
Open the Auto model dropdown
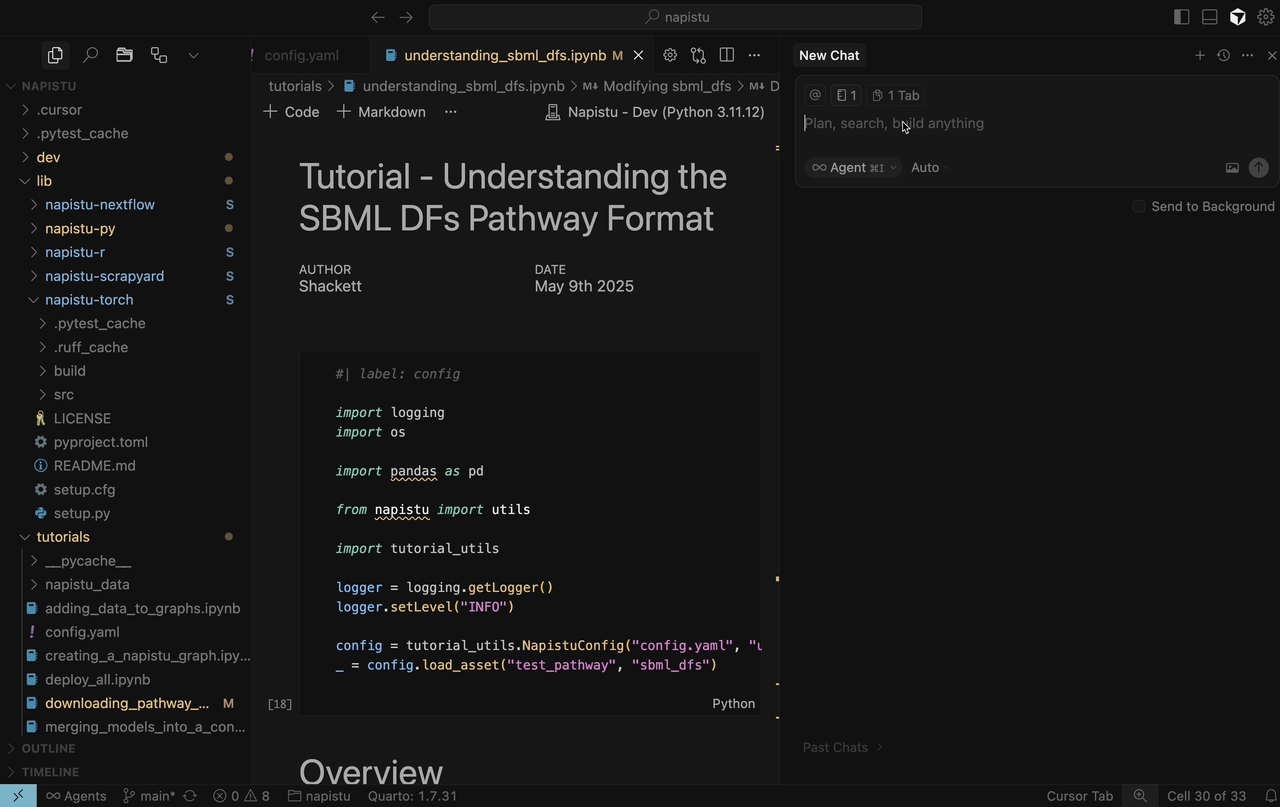point(930,167)
